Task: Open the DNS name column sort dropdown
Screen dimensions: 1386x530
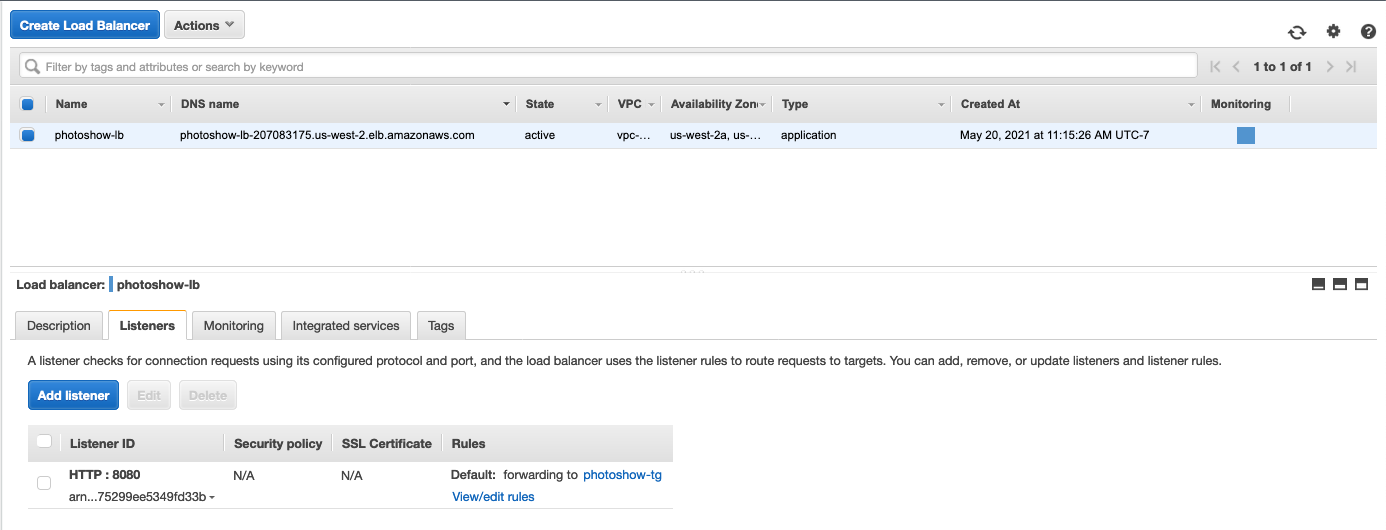Action: pyautogui.click(x=506, y=105)
